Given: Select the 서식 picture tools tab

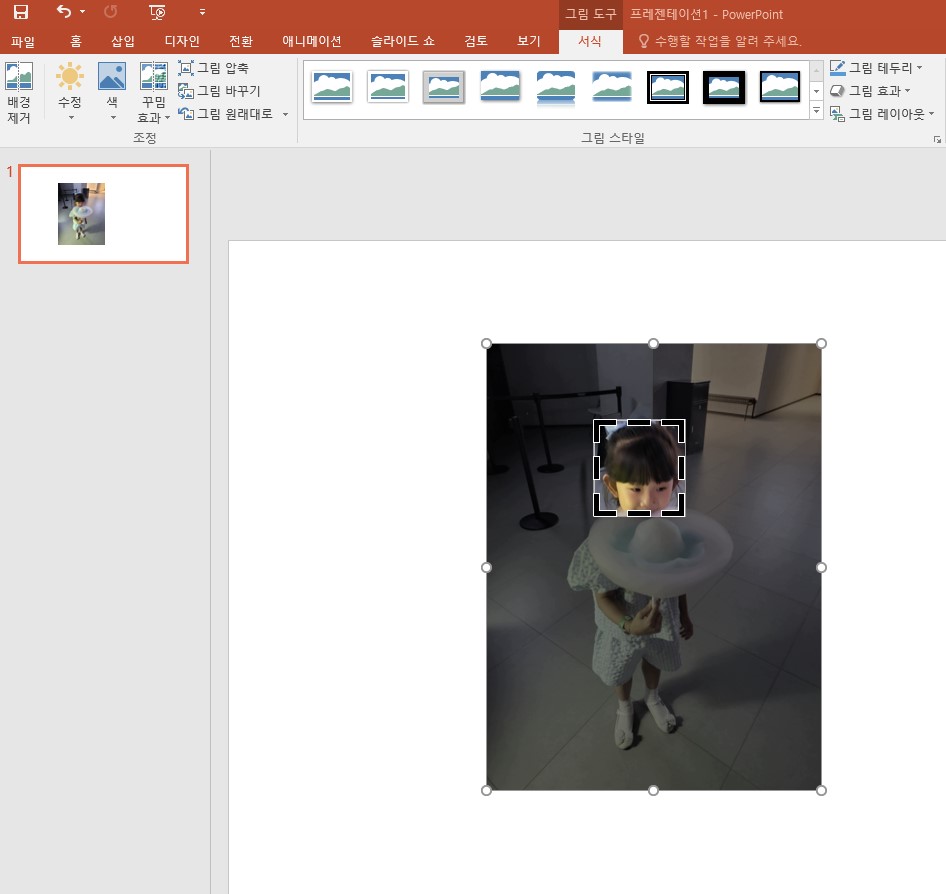Looking at the screenshot, I should [x=590, y=41].
